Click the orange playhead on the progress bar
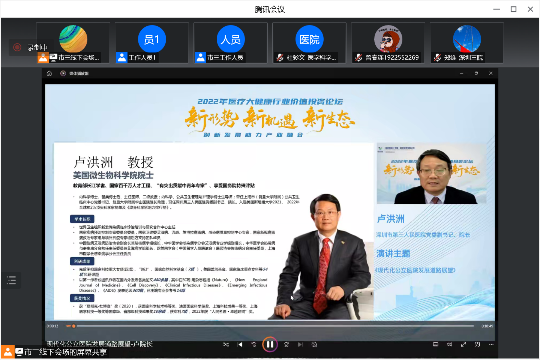 click(x=73, y=326)
